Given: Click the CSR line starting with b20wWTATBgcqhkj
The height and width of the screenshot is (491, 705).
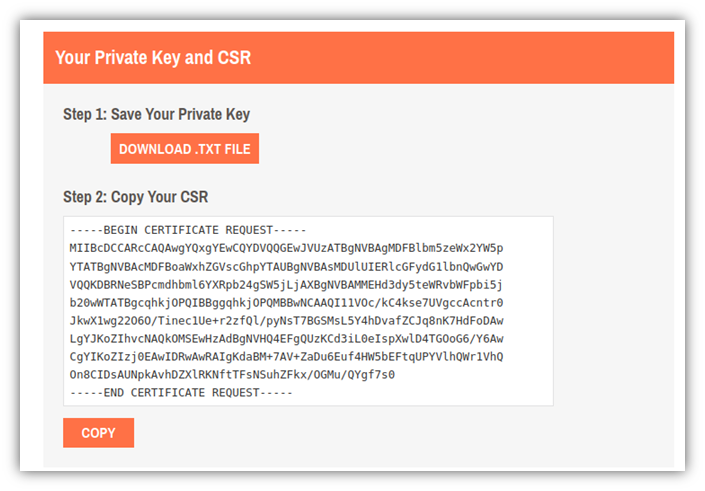Looking at the screenshot, I should [x=286, y=303].
